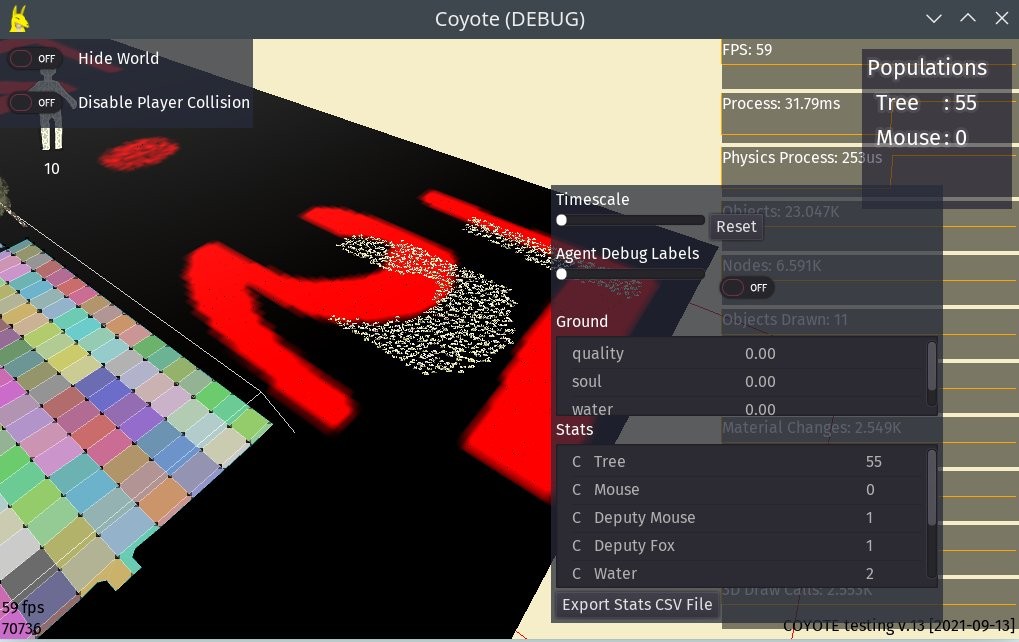Select the Deputy Fox stats row
This screenshot has height=642, width=1019.
coord(743,545)
